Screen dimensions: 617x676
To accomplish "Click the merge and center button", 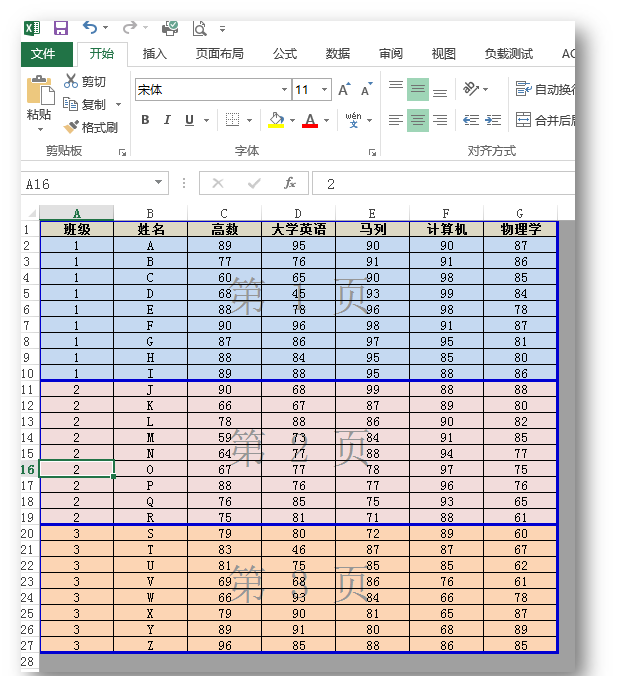I will 545,120.
